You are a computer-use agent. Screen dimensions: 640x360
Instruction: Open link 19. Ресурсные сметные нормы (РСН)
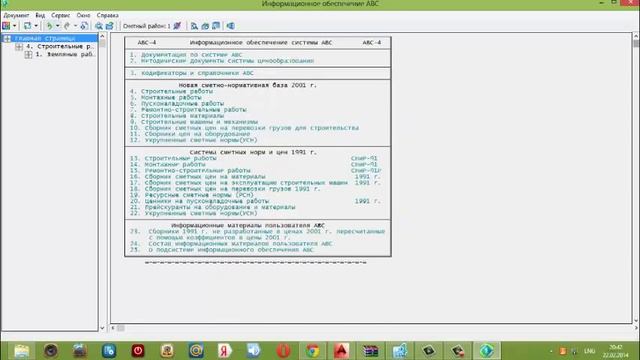pos(192,195)
